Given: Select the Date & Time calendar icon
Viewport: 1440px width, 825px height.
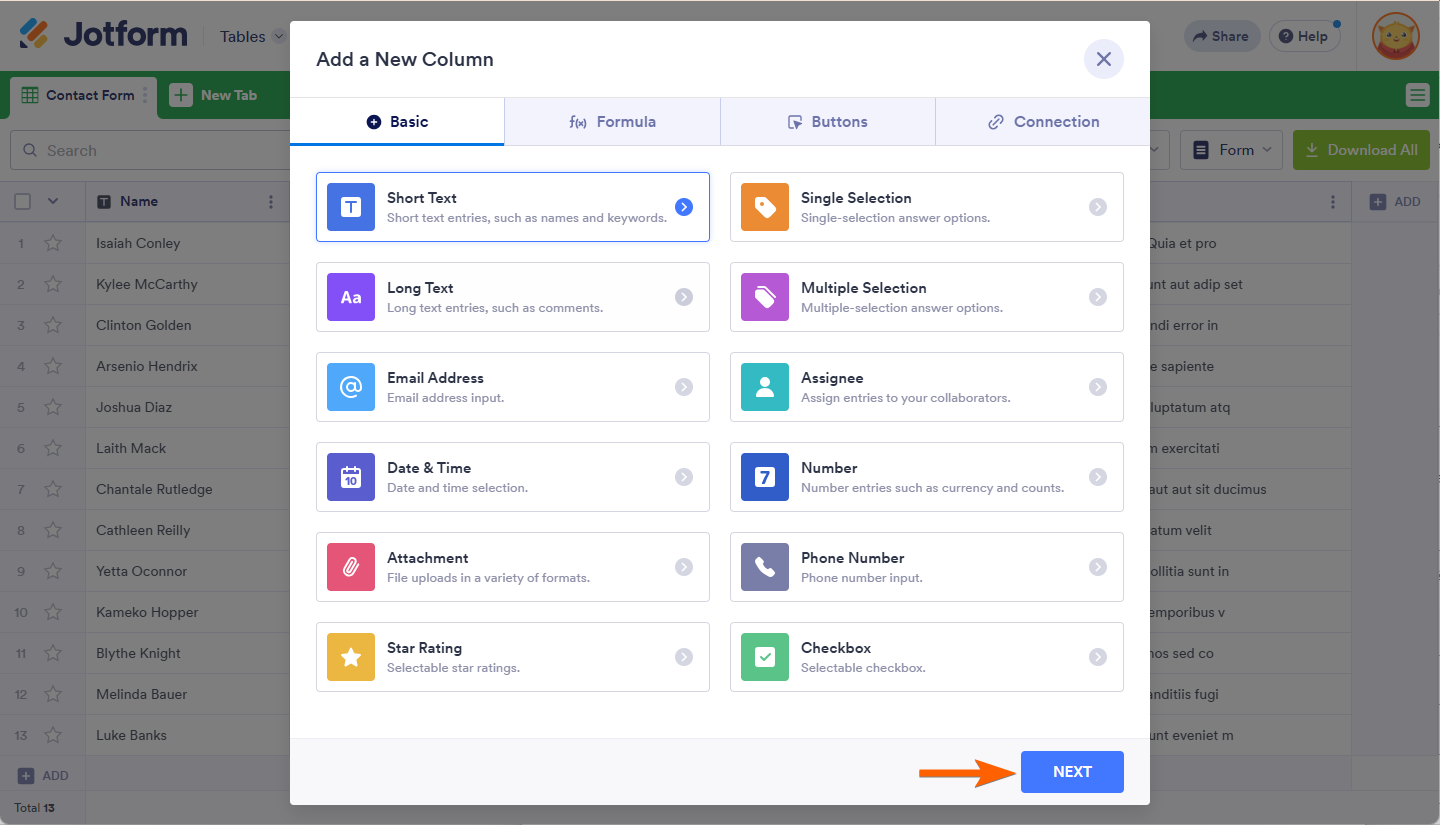Looking at the screenshot, I should (x=351, y=477).
